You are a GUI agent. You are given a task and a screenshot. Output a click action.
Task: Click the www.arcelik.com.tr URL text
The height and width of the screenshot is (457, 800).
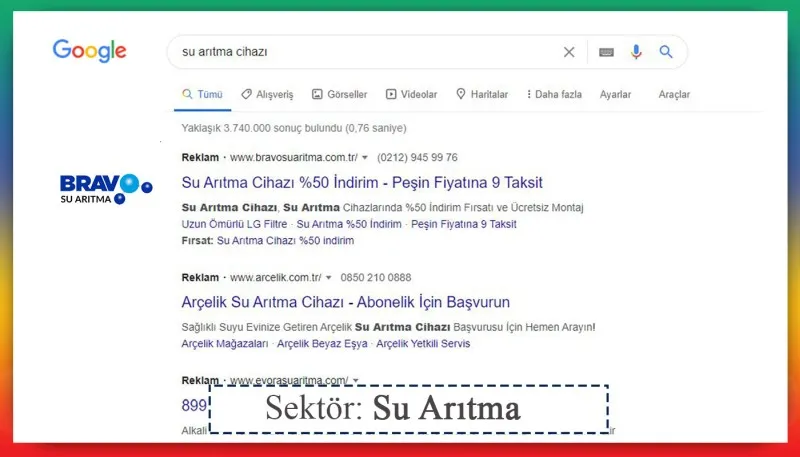click(x=276, y=277)
